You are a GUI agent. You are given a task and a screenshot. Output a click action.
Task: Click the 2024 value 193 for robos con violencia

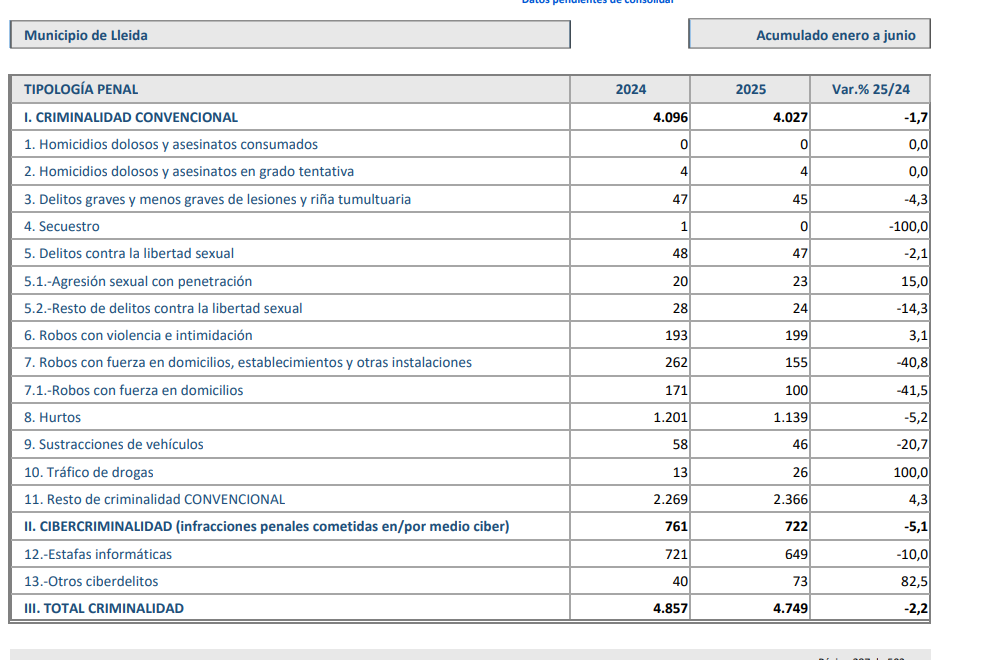pos(676,335)
